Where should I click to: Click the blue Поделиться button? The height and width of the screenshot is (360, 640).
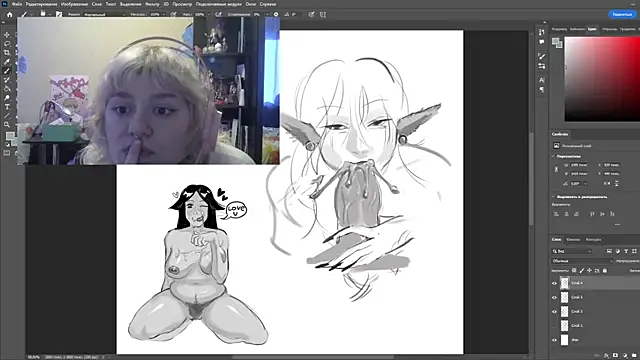pos(622,14)
